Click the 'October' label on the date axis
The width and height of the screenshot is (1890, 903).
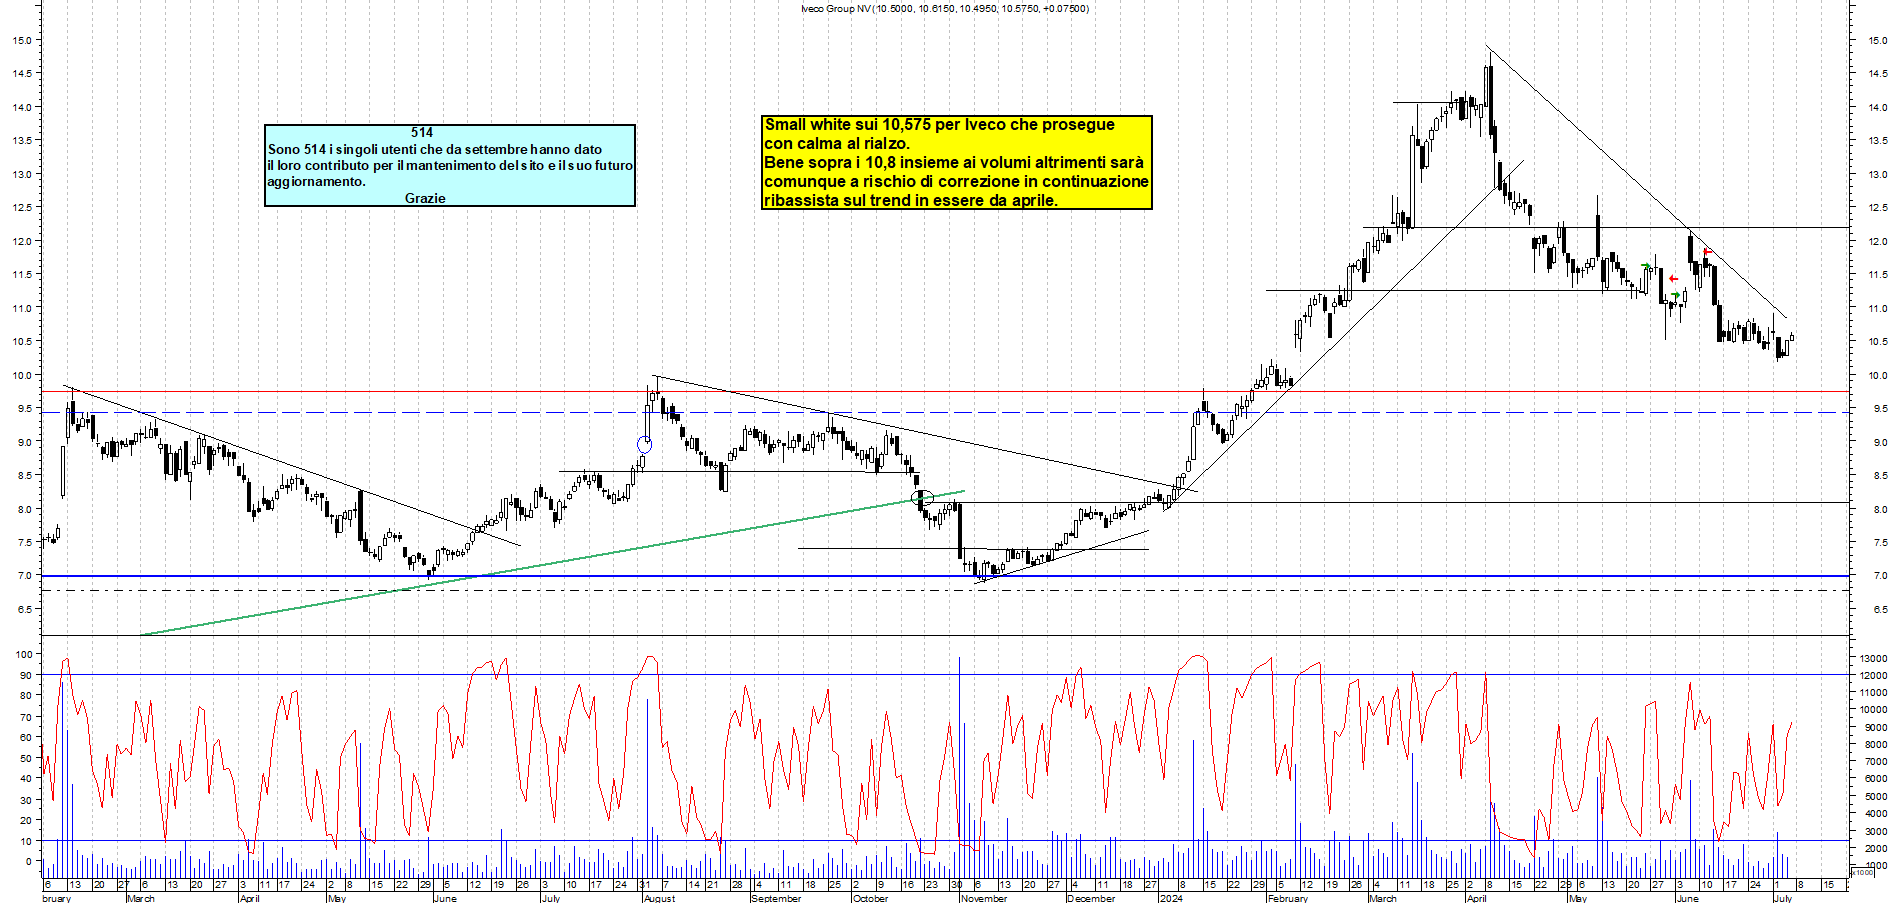[870, 898]
